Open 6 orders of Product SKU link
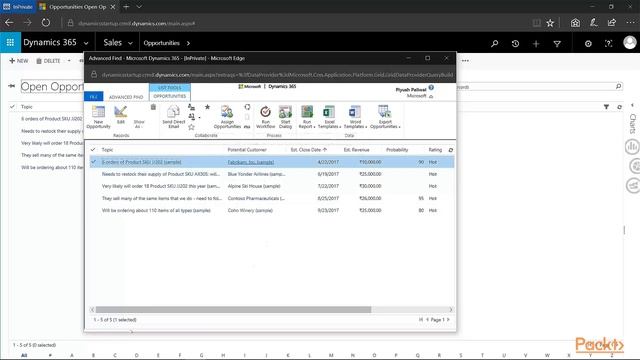 pos(142,162)
